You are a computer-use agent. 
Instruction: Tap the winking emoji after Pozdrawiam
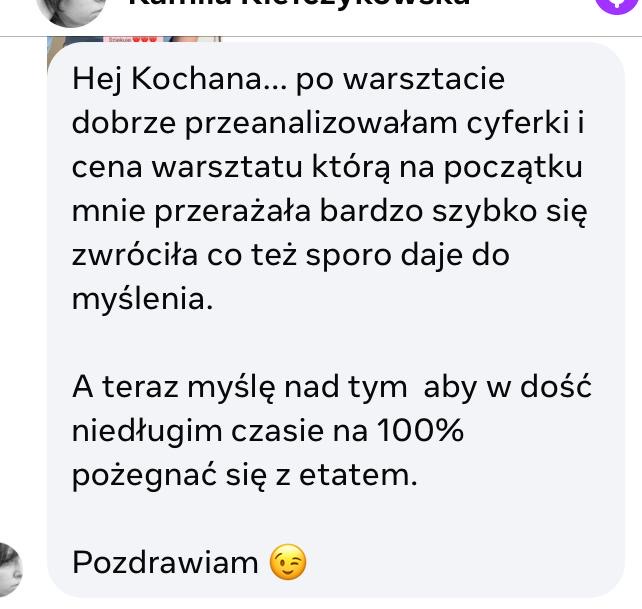click(288, 562)
